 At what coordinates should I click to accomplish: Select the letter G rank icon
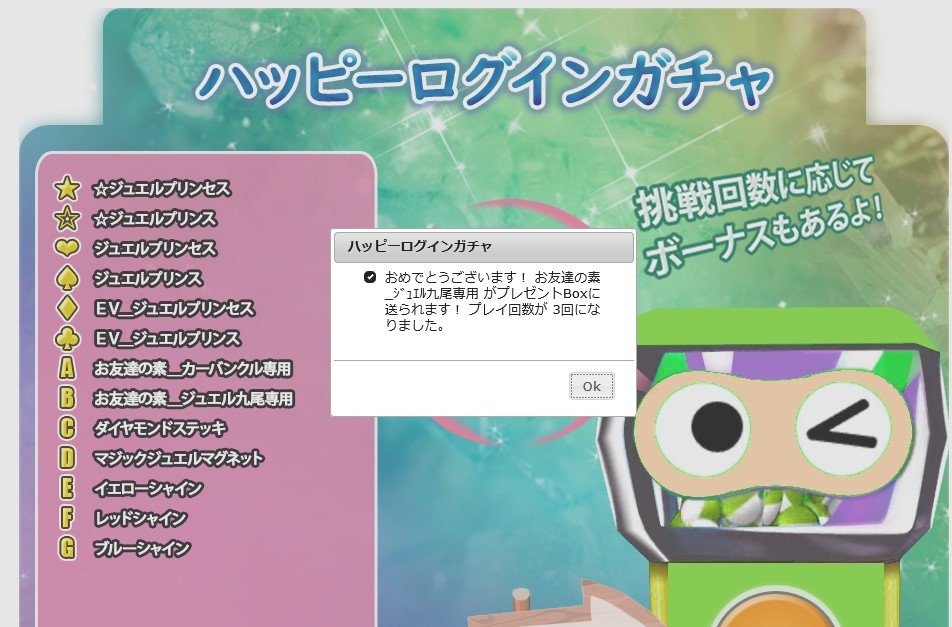(67, 548)
